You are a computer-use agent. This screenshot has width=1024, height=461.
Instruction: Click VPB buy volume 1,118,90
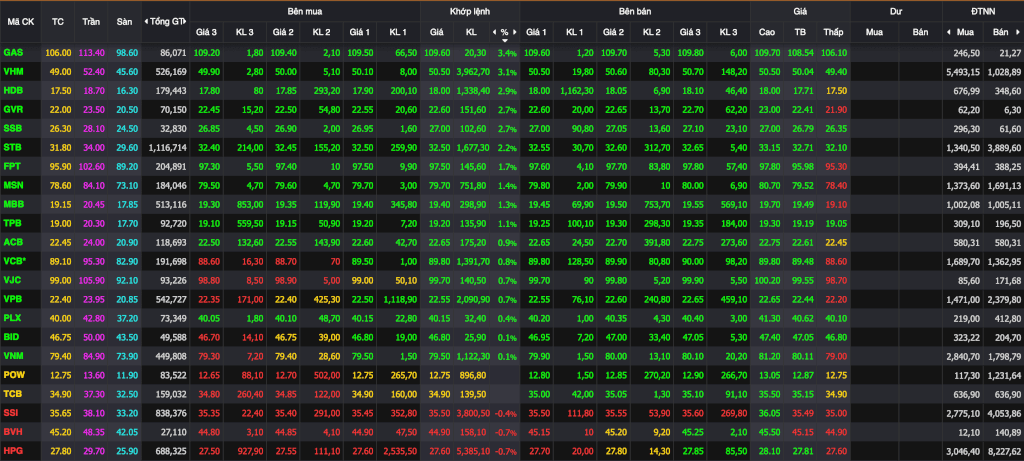tap(398, 298)
